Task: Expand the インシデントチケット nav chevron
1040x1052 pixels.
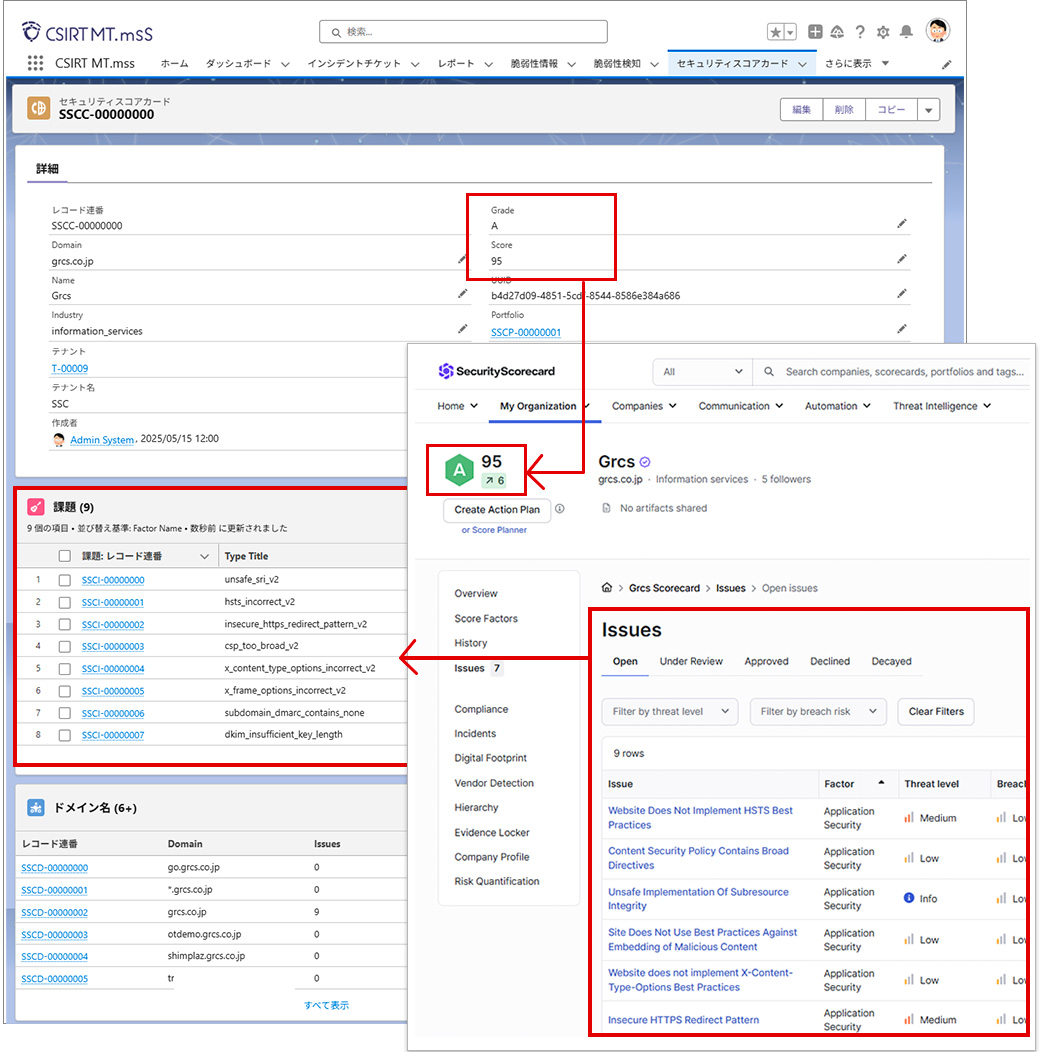Action: [x=415, y=64]
